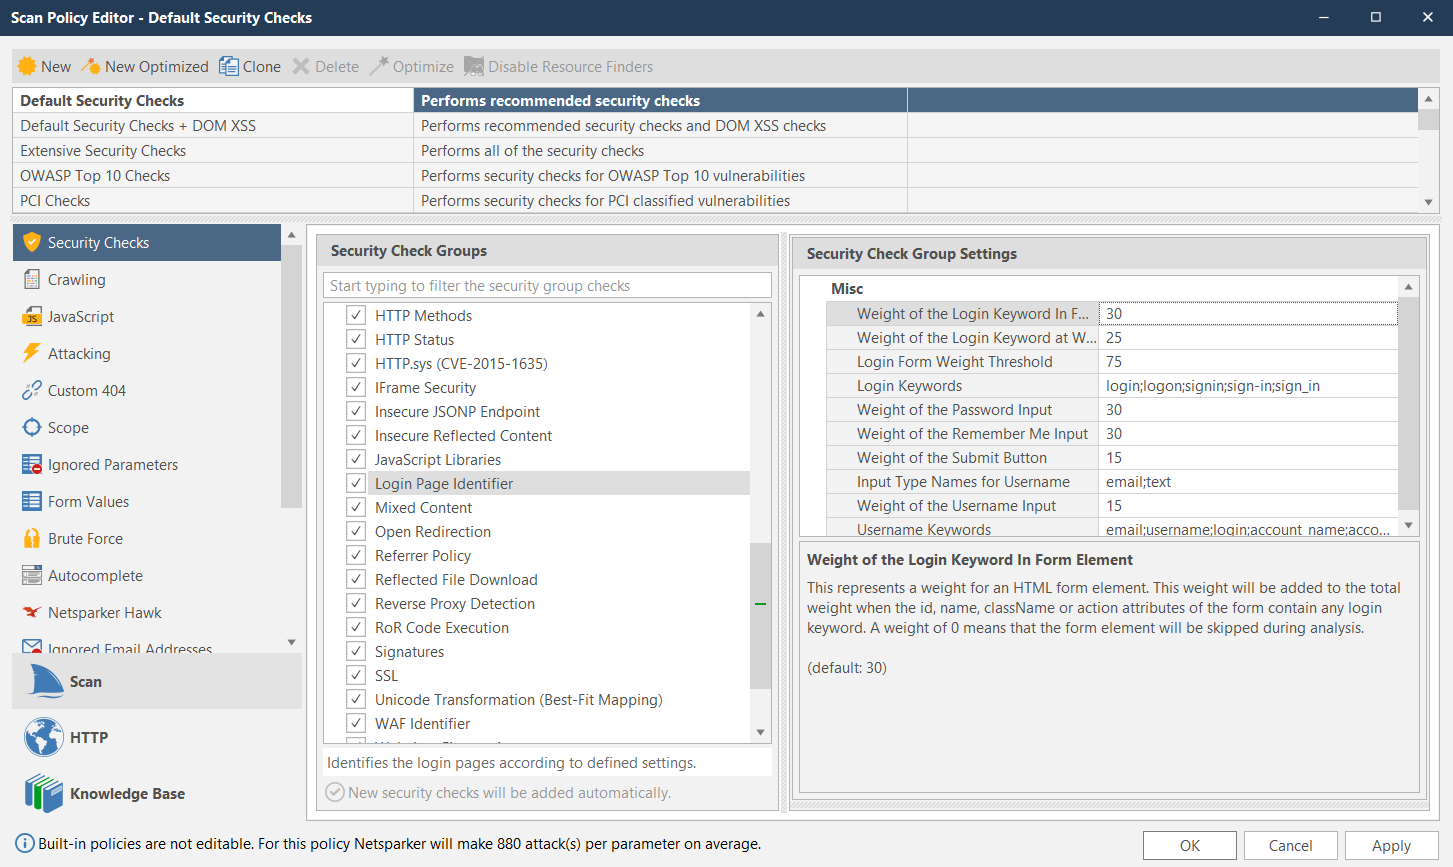
Task: Click the security group checks filter field
Action: click(x=546, y=285)
